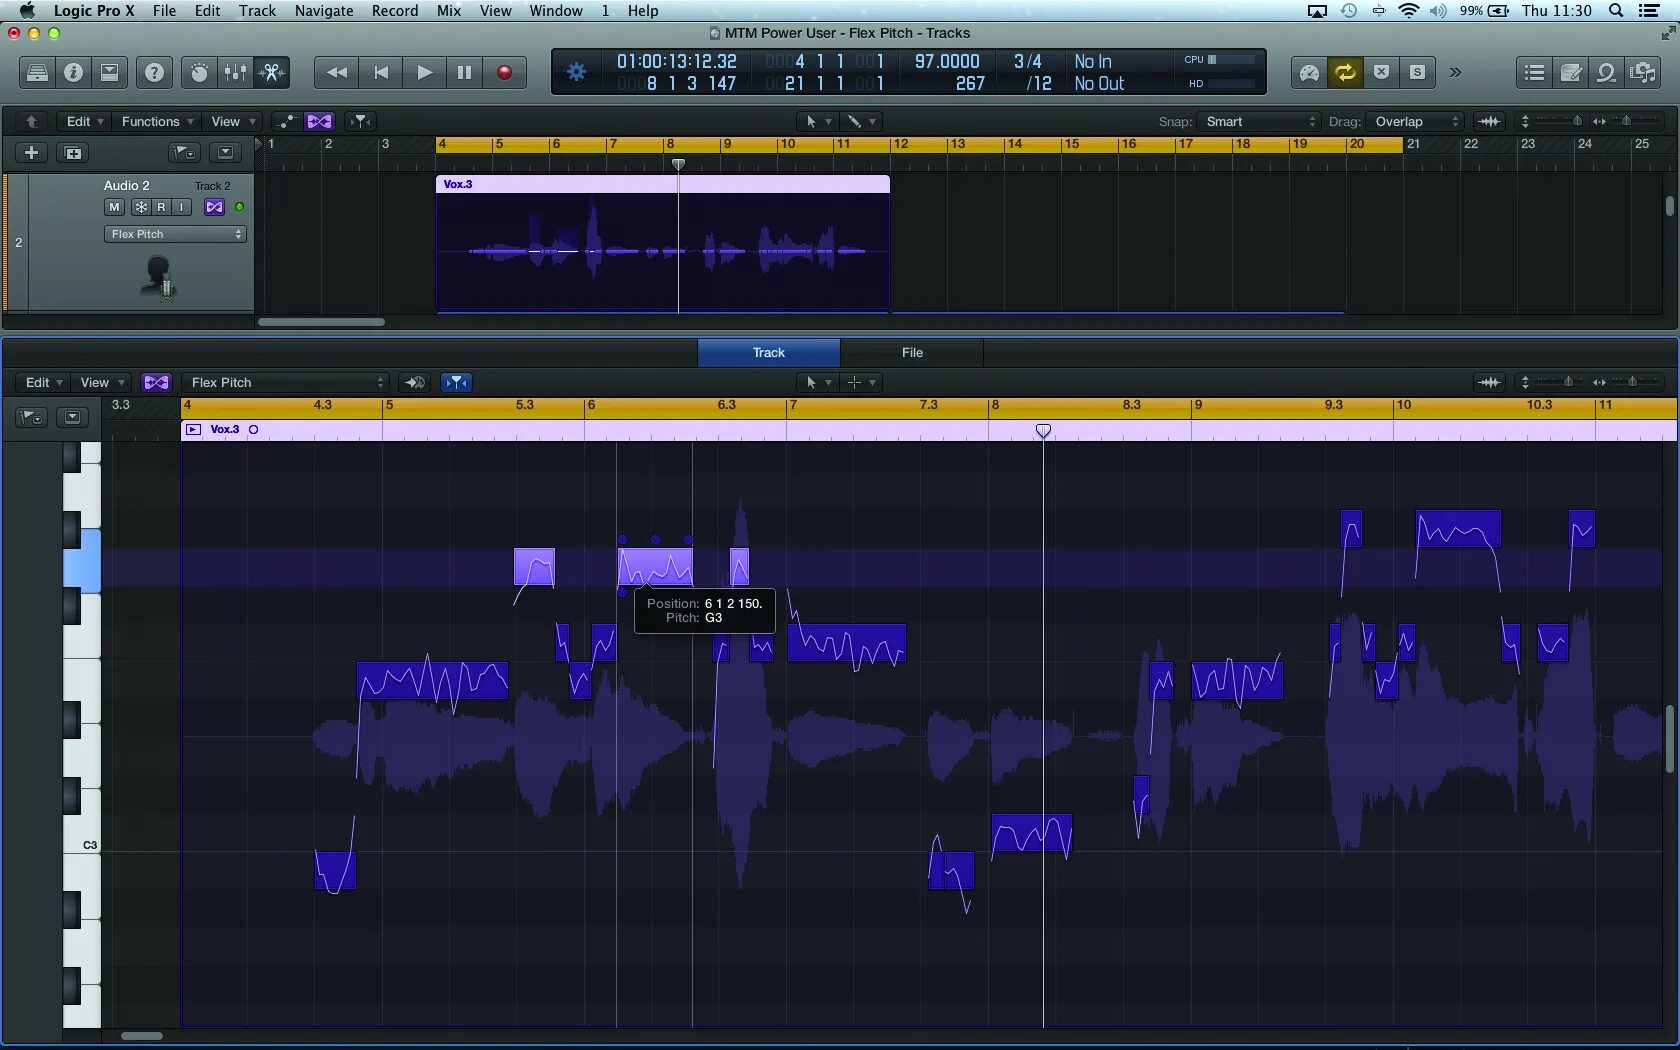
Task: Click the waveform zoom button in the editor
Action: pyautogui.click(x=1490, y=383)
